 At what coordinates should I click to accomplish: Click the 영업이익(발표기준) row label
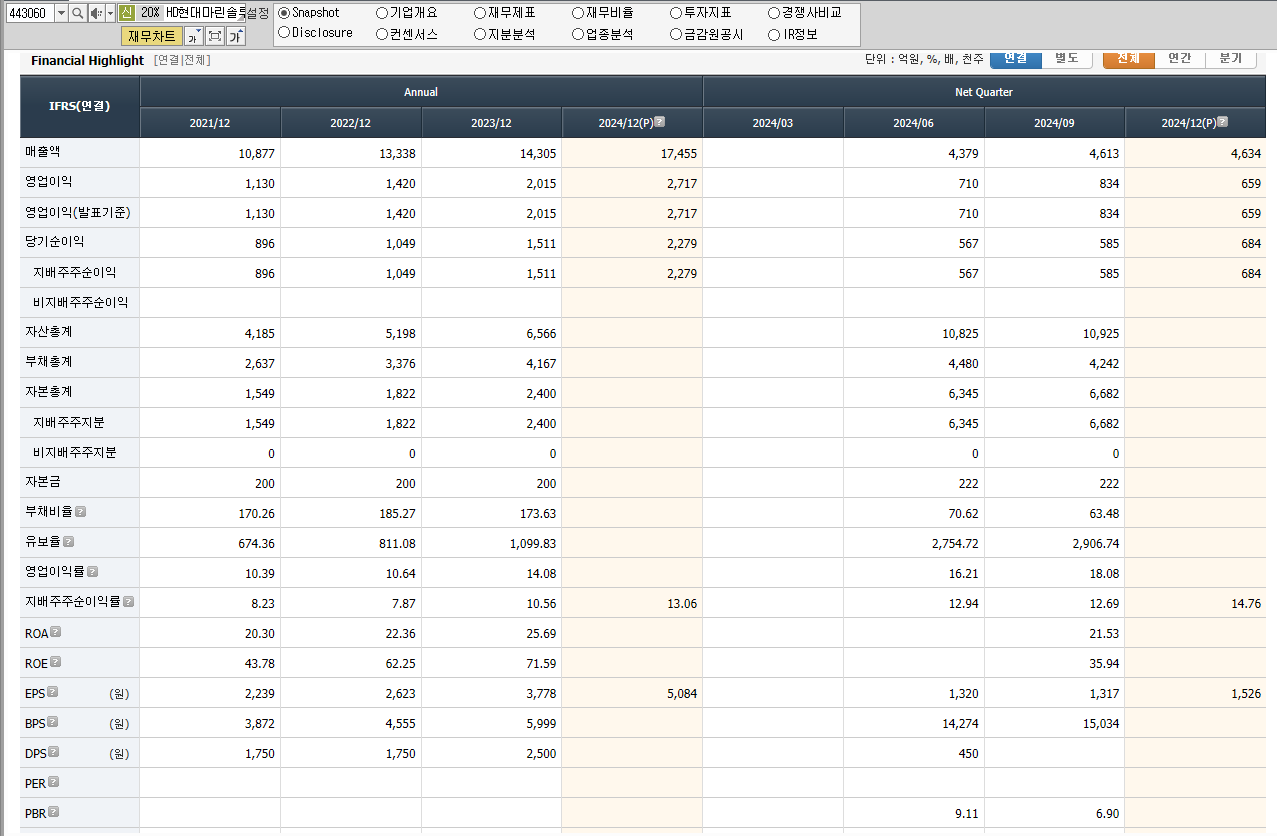point(78,212)
